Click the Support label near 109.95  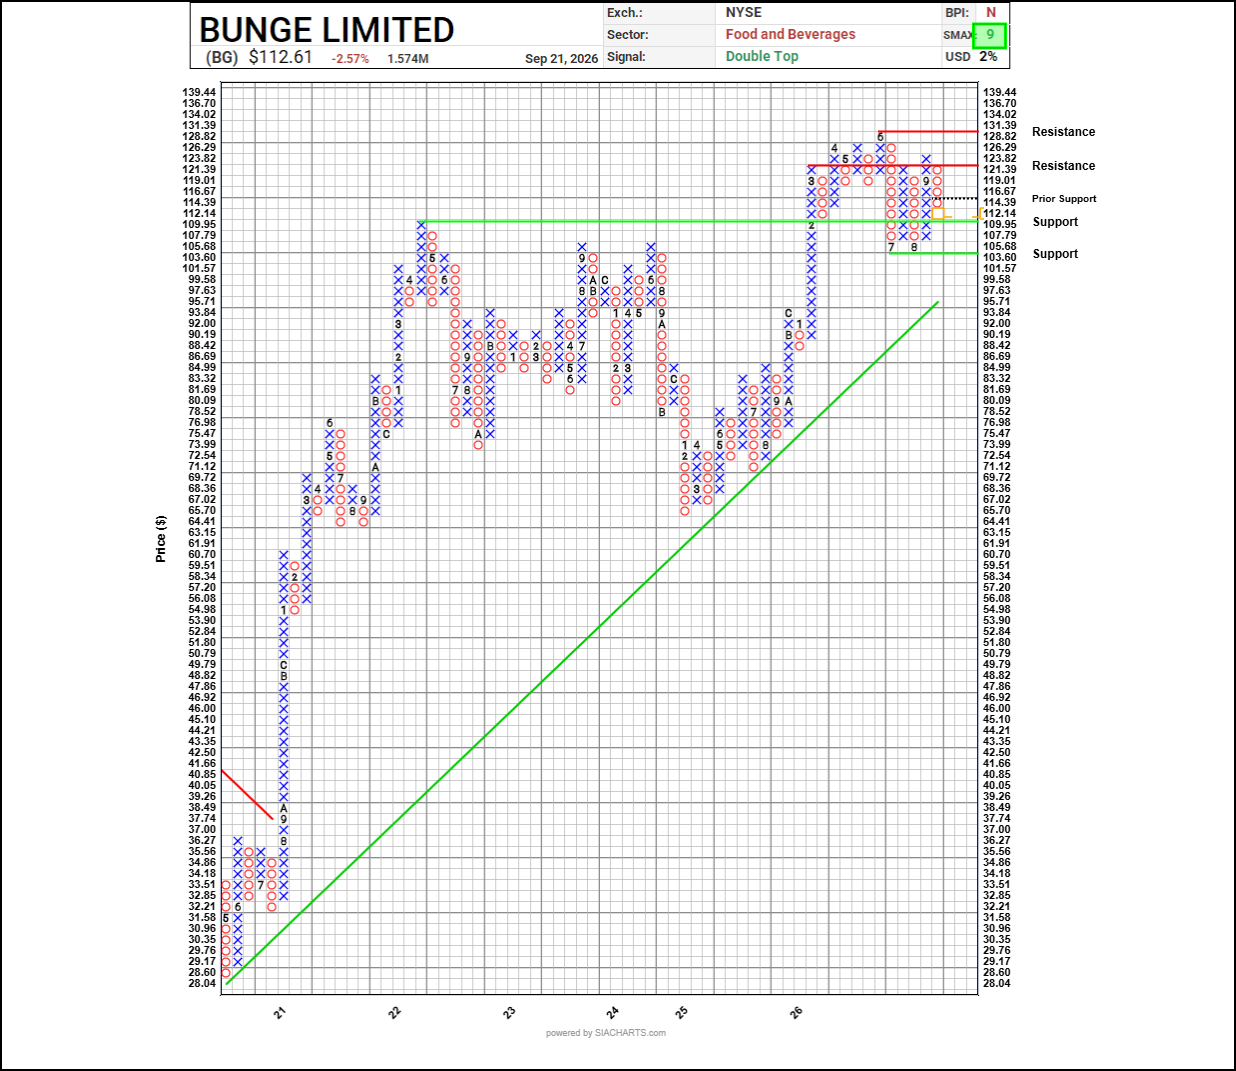1055,222
